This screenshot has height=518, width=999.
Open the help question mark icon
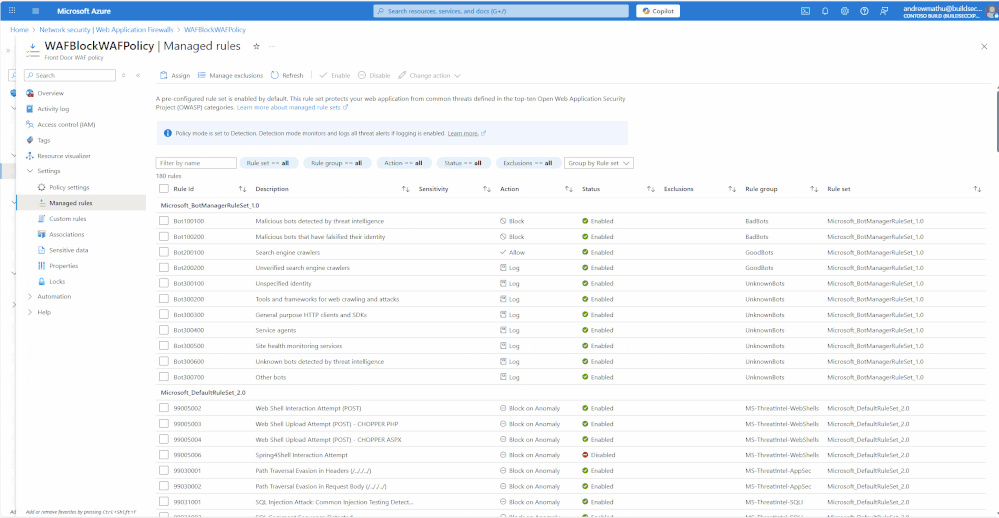(x=864, y=11)
